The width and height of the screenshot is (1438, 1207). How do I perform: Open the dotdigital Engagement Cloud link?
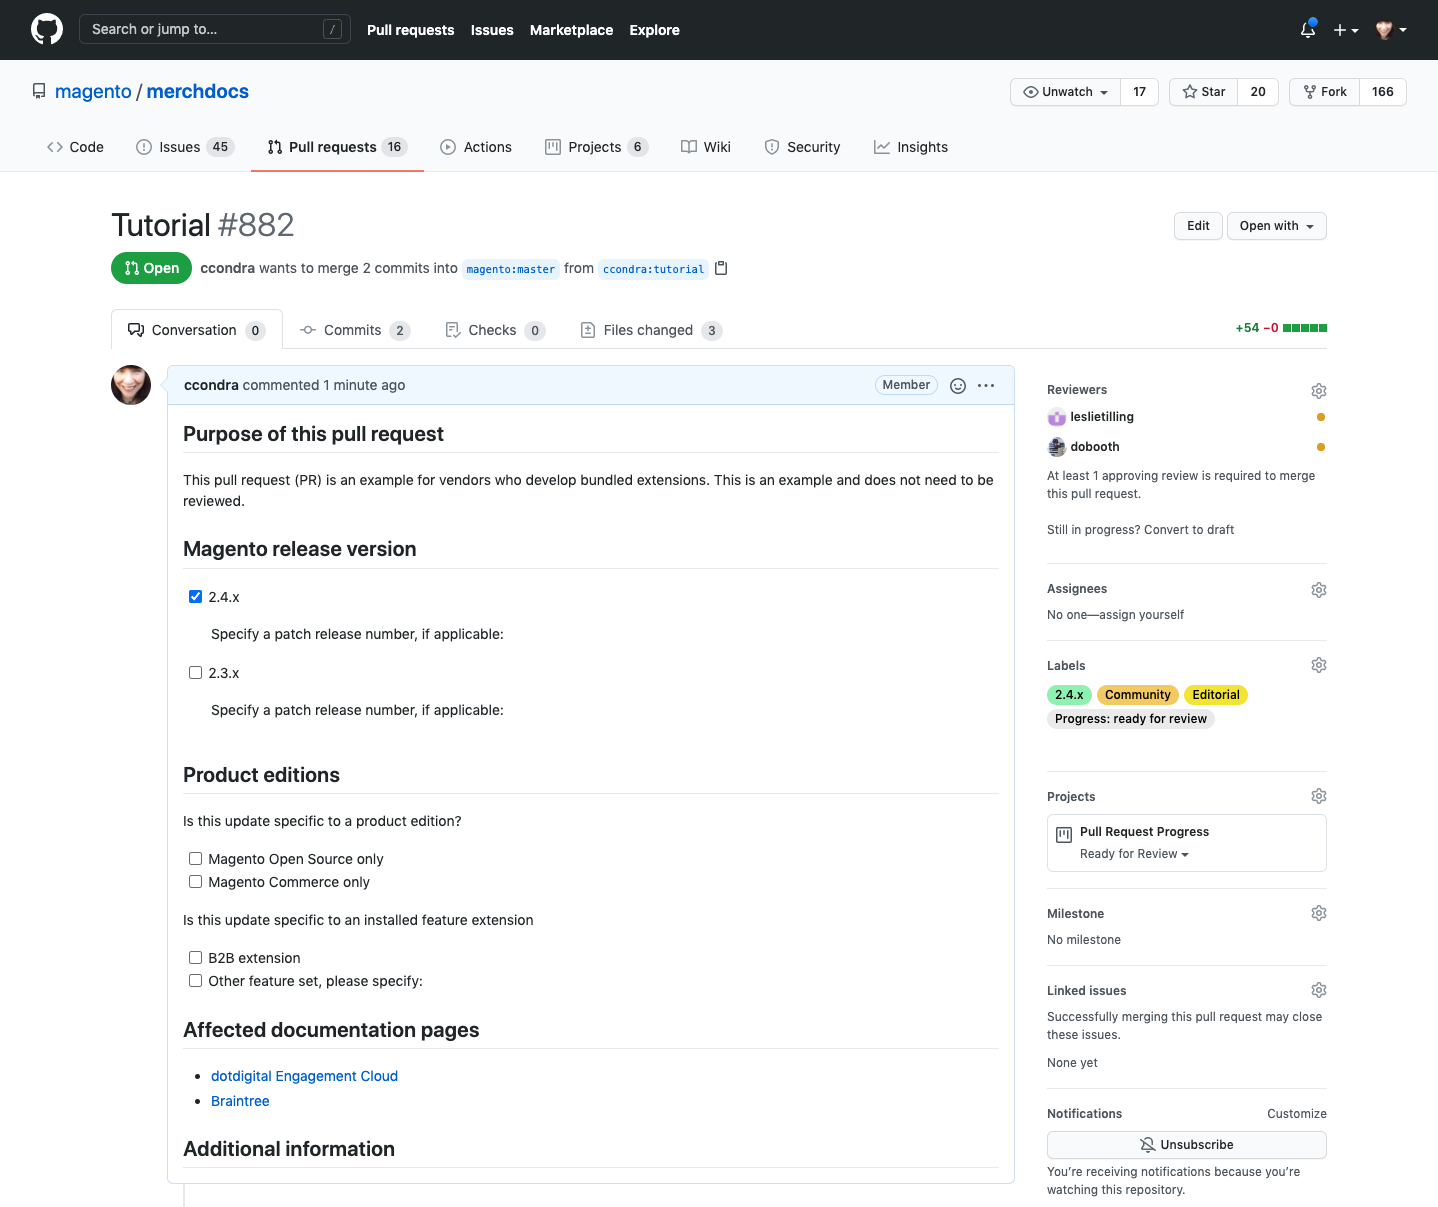point(304,1076)
